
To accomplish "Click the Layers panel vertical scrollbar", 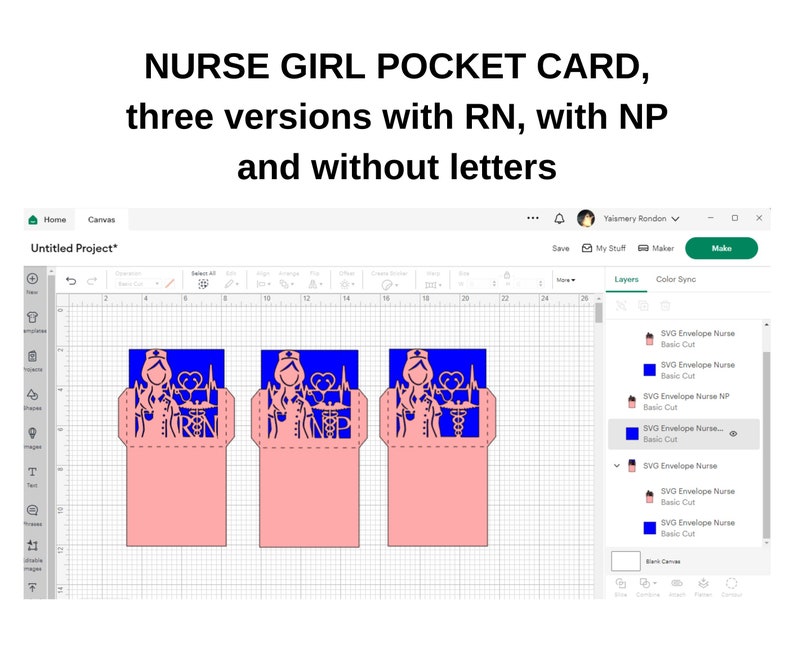I will click(x=766, y=445).
